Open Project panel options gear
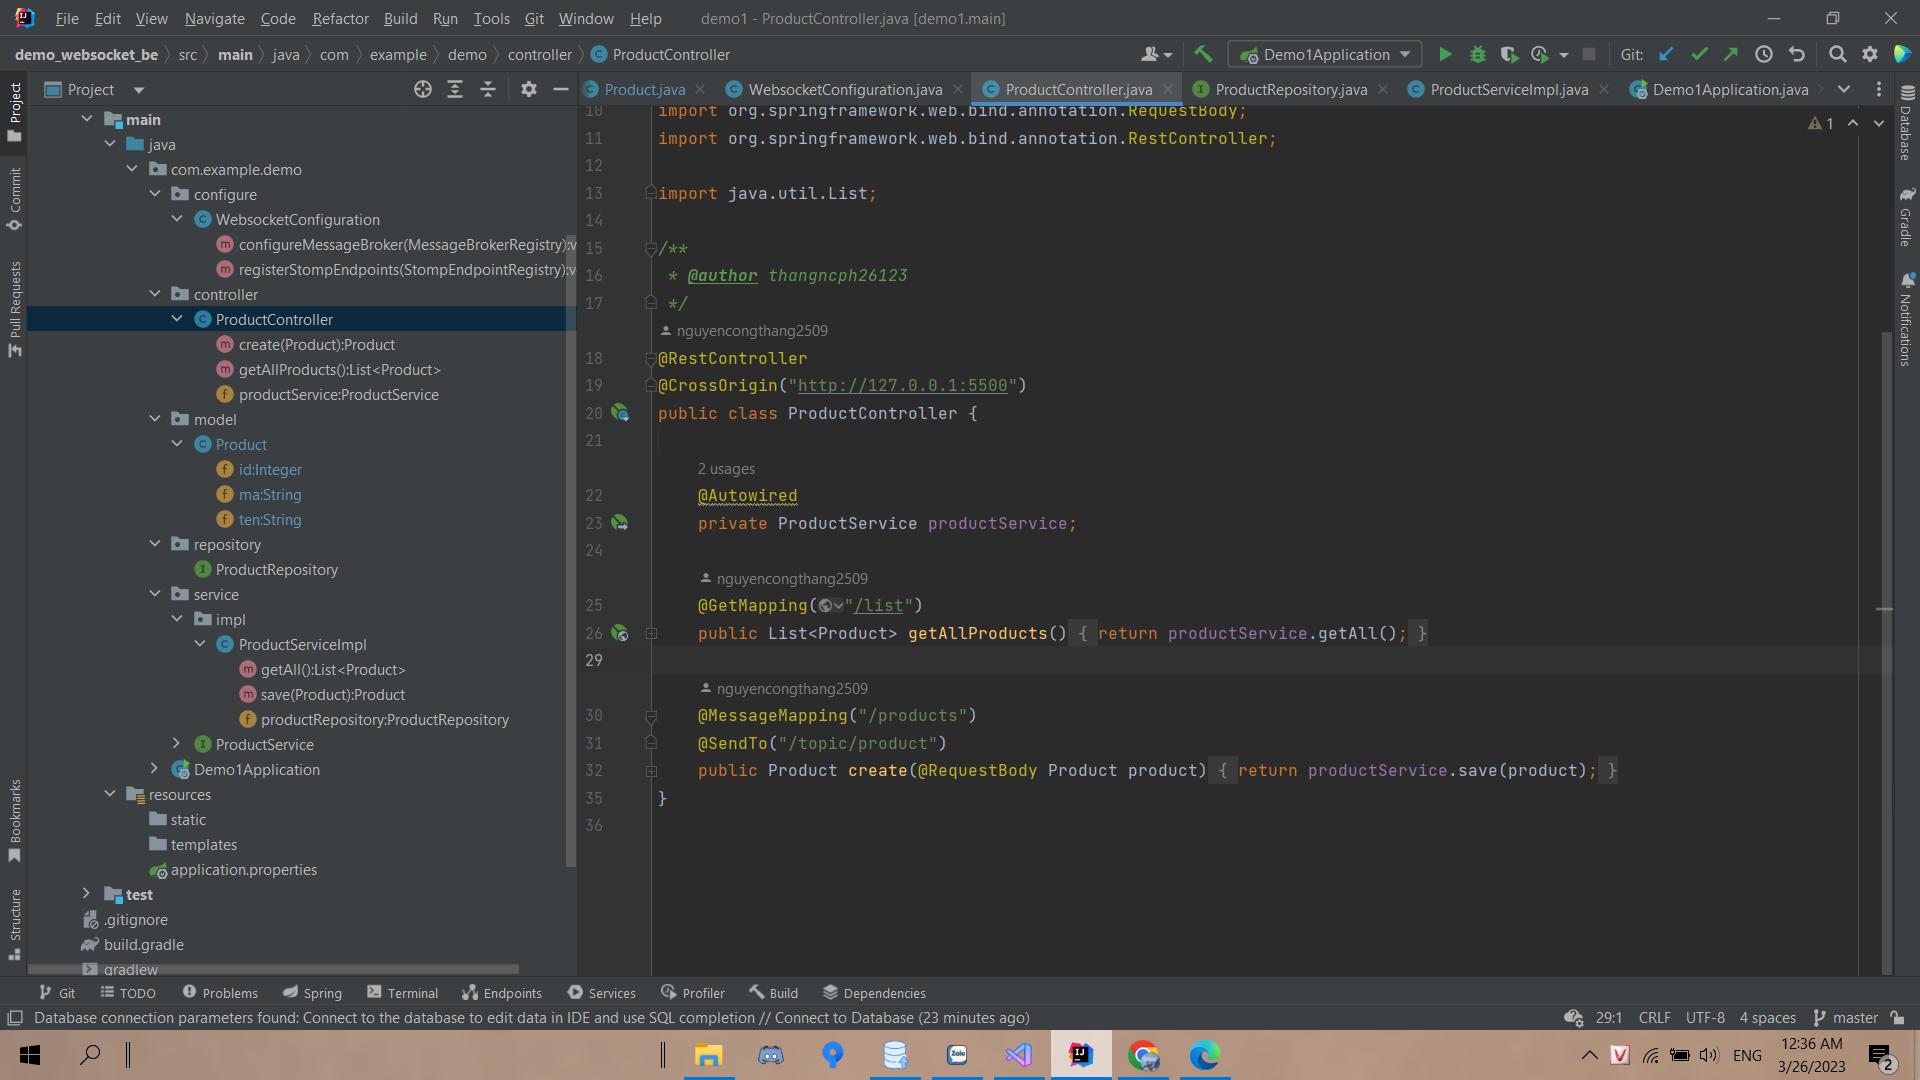1920x1080 pixels. coord(529,90)
